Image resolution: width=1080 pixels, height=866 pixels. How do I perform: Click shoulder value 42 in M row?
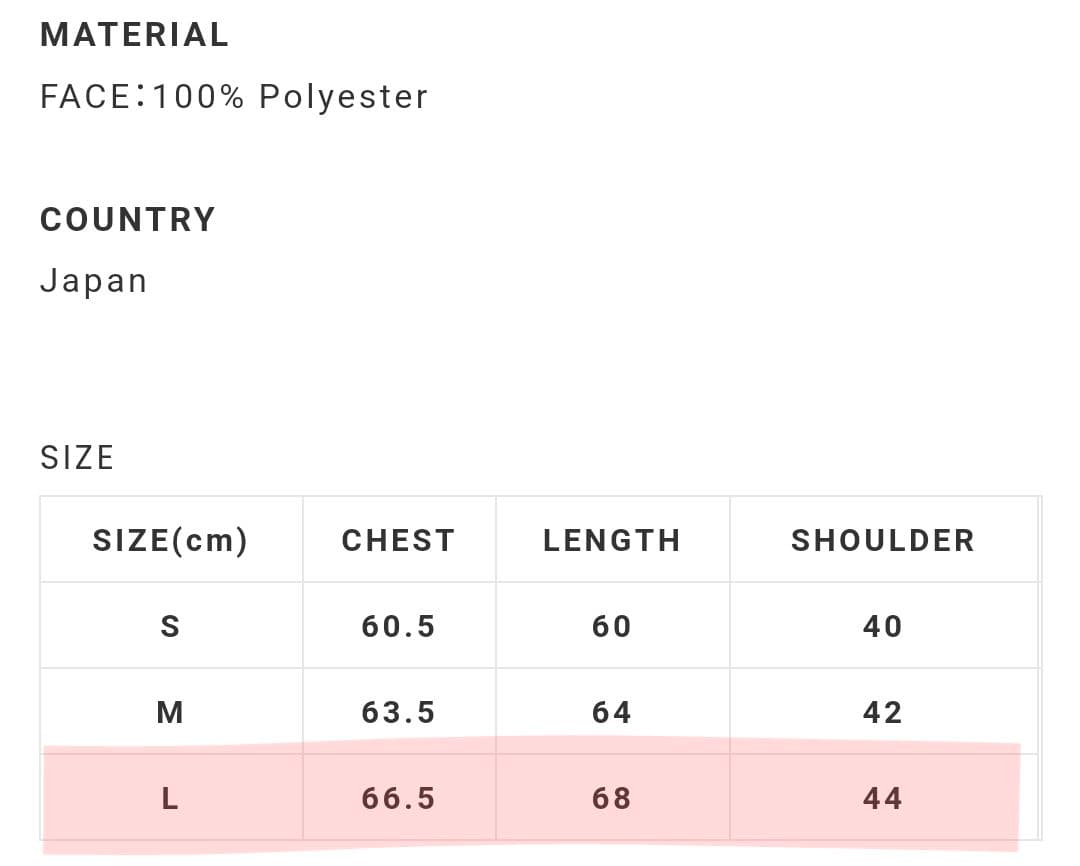[x=883, y=713]
